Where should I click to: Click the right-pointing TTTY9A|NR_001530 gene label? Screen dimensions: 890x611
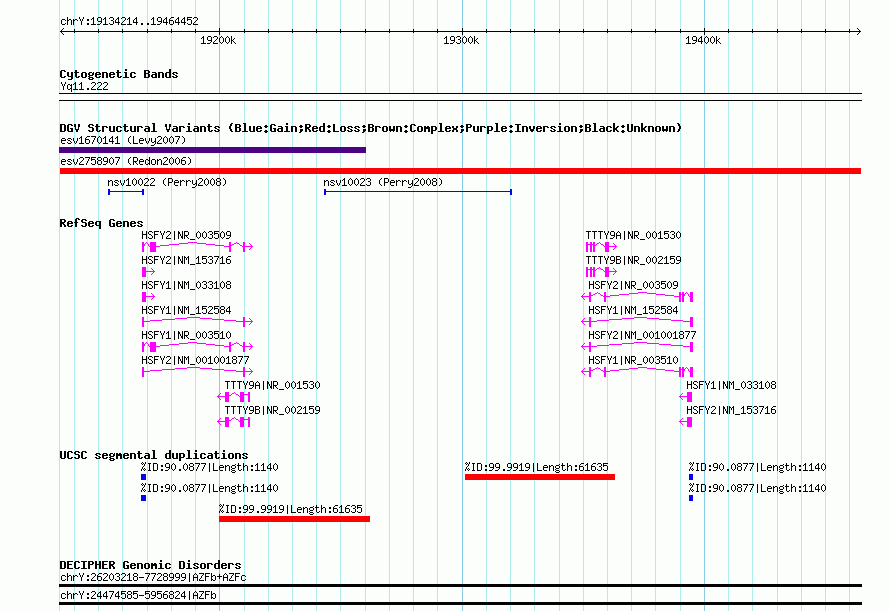pos(633,235)
